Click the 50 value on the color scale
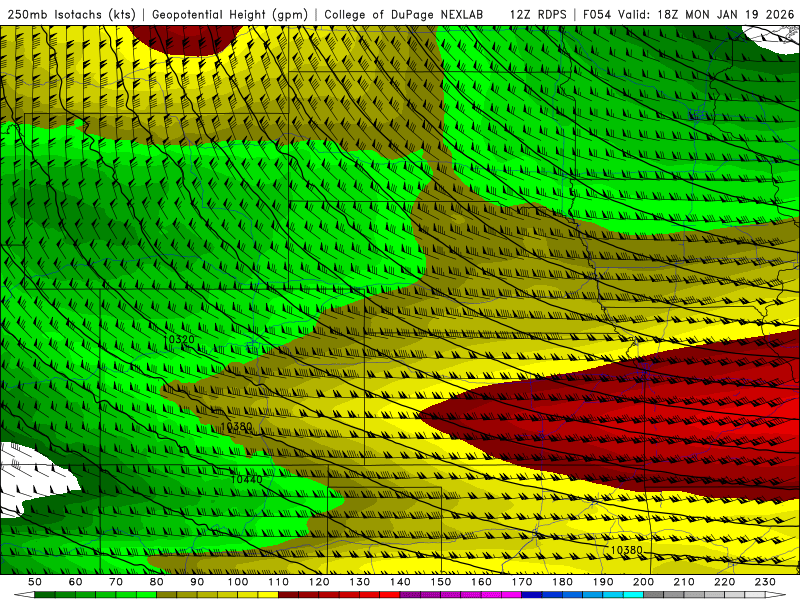The height and width of the screenshot is (600, 800). [35, 582]
